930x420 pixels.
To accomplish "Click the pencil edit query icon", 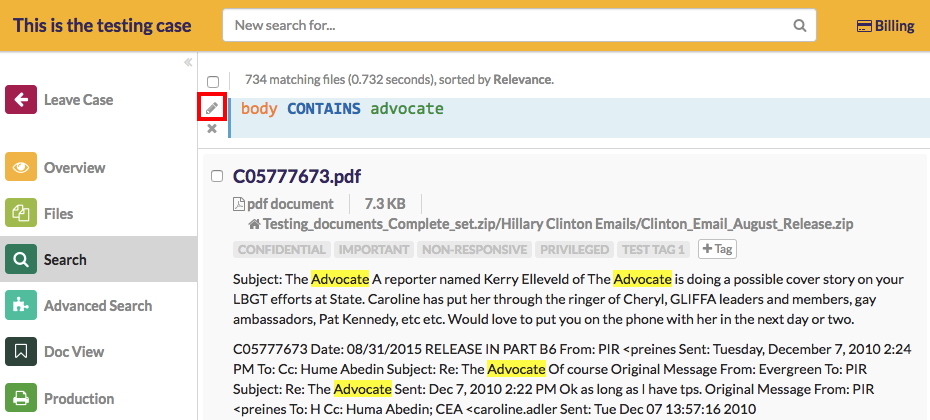I will (x=212, y=107).
